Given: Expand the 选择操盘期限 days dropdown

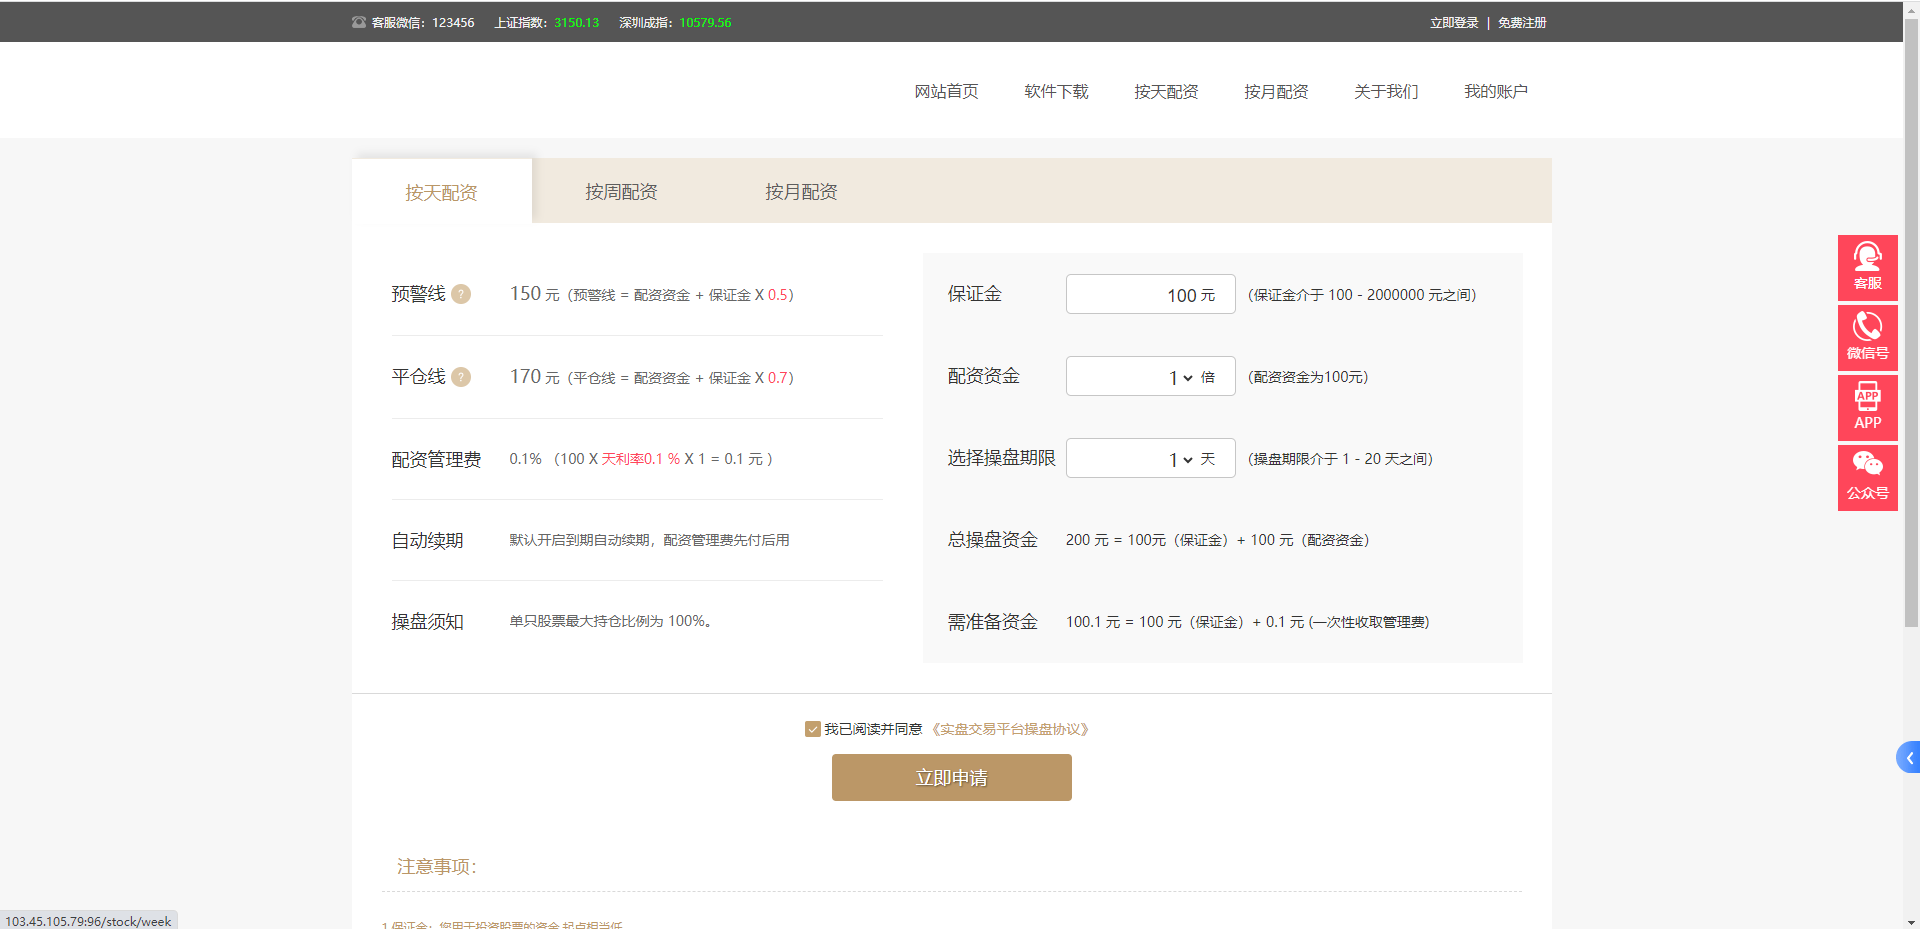Looking at the screenshot, I should [1180, 459].
